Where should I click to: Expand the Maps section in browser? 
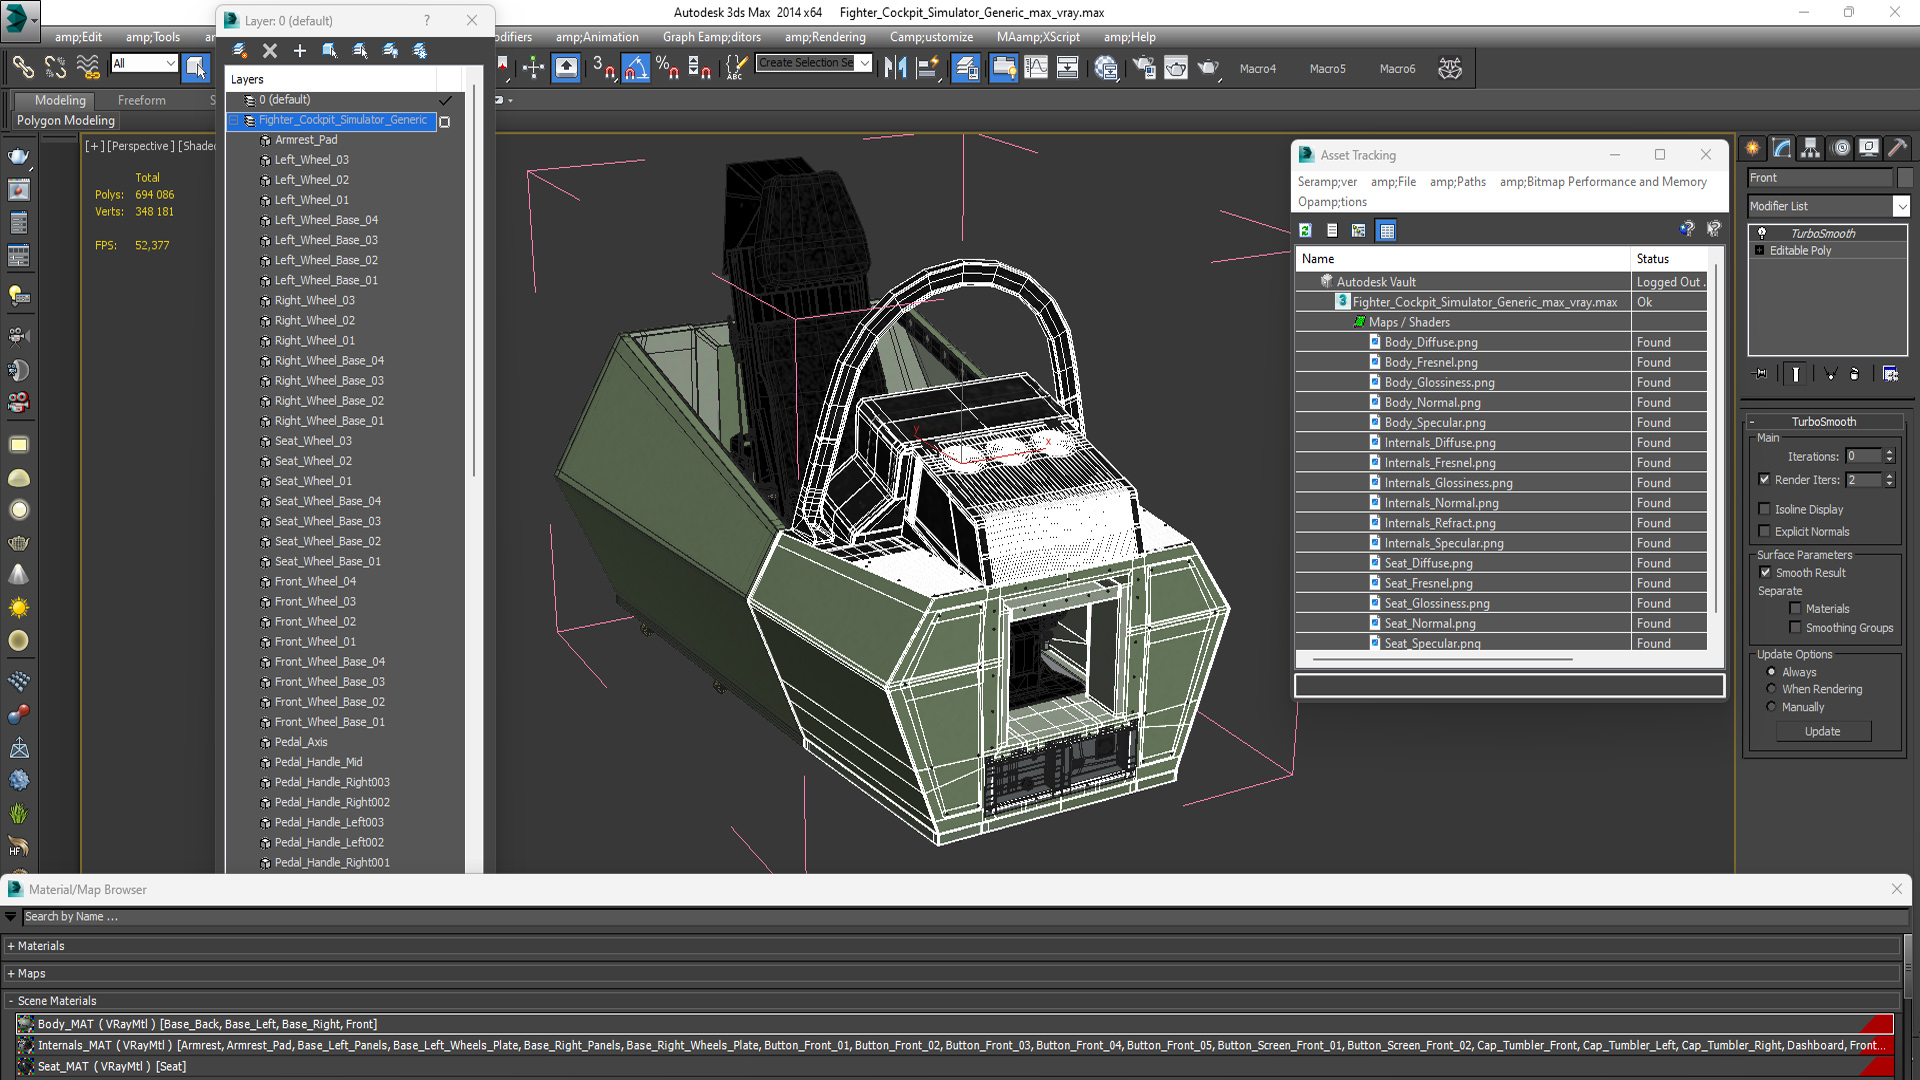tap(11, 973)
